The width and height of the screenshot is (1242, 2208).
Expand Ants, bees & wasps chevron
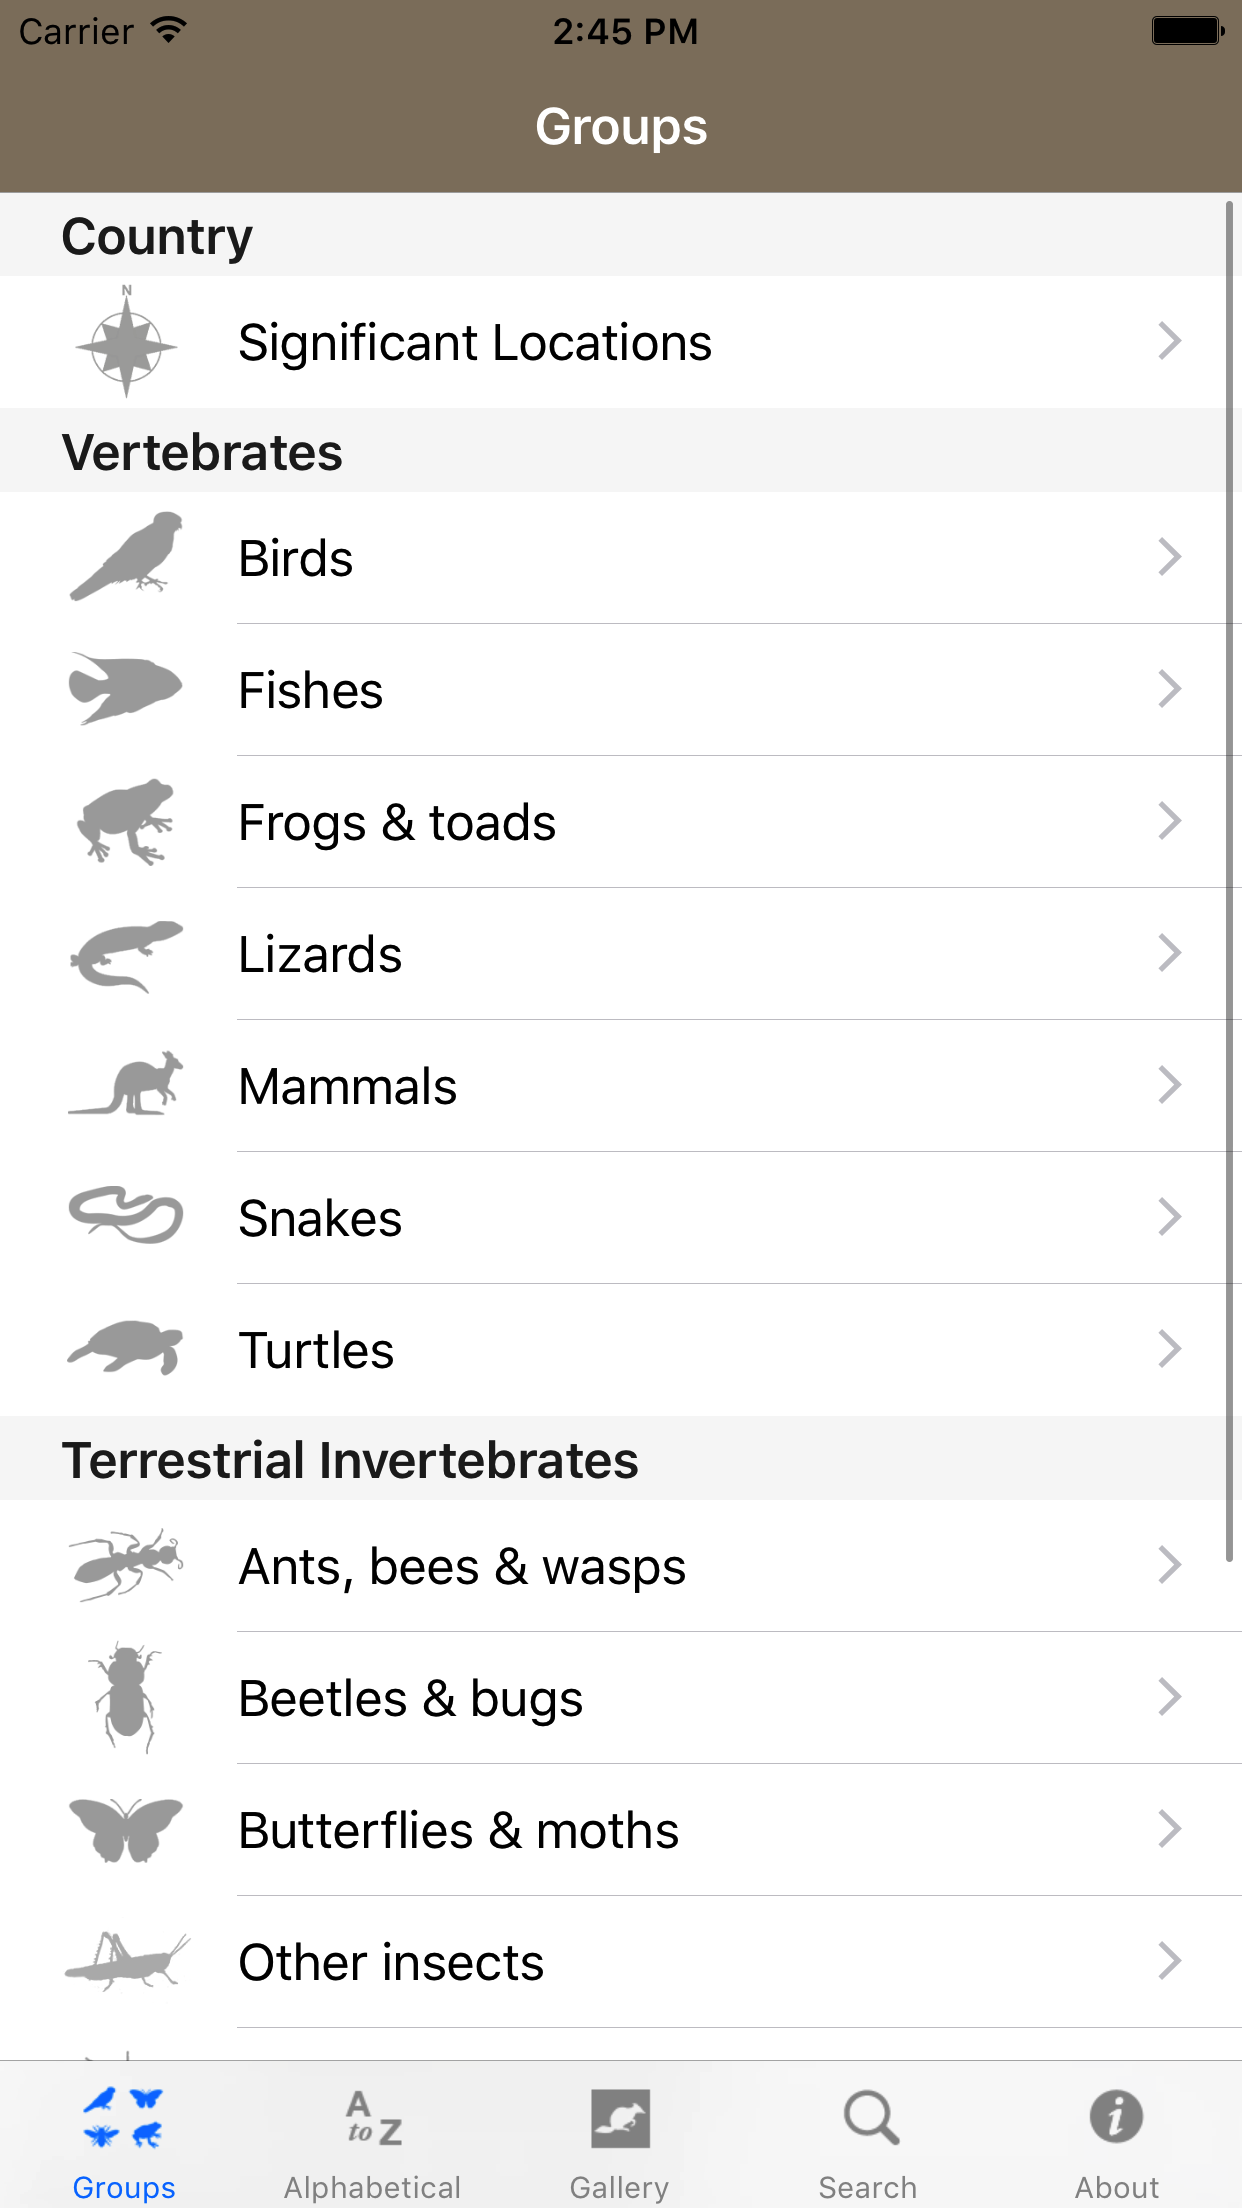[1169, 1565]
